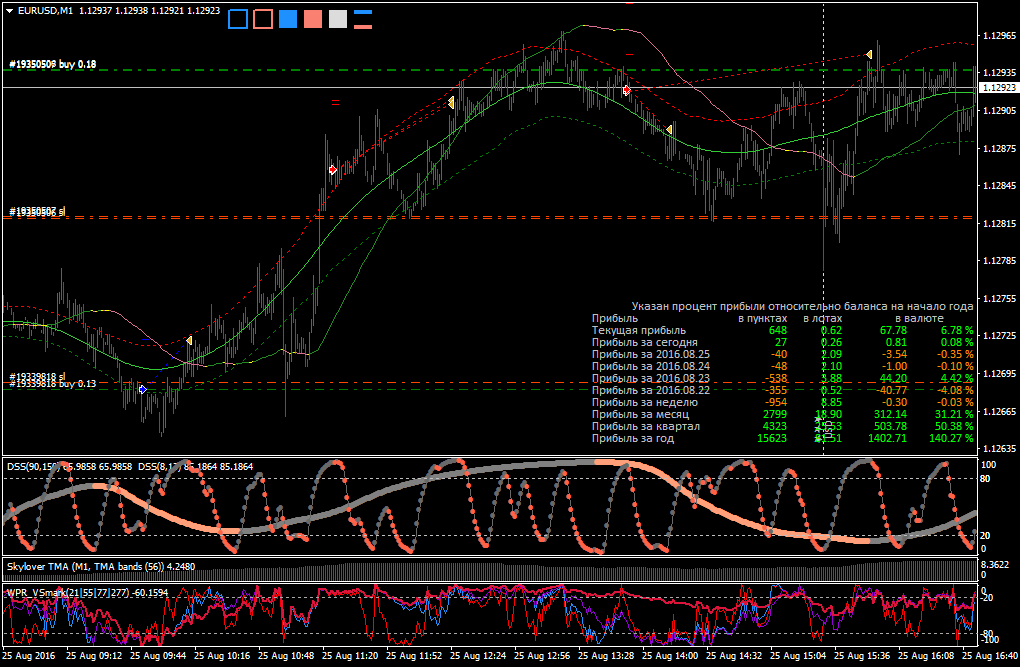Click the solid blue square button
1020x667 pixels.
(x=288, y=19)
